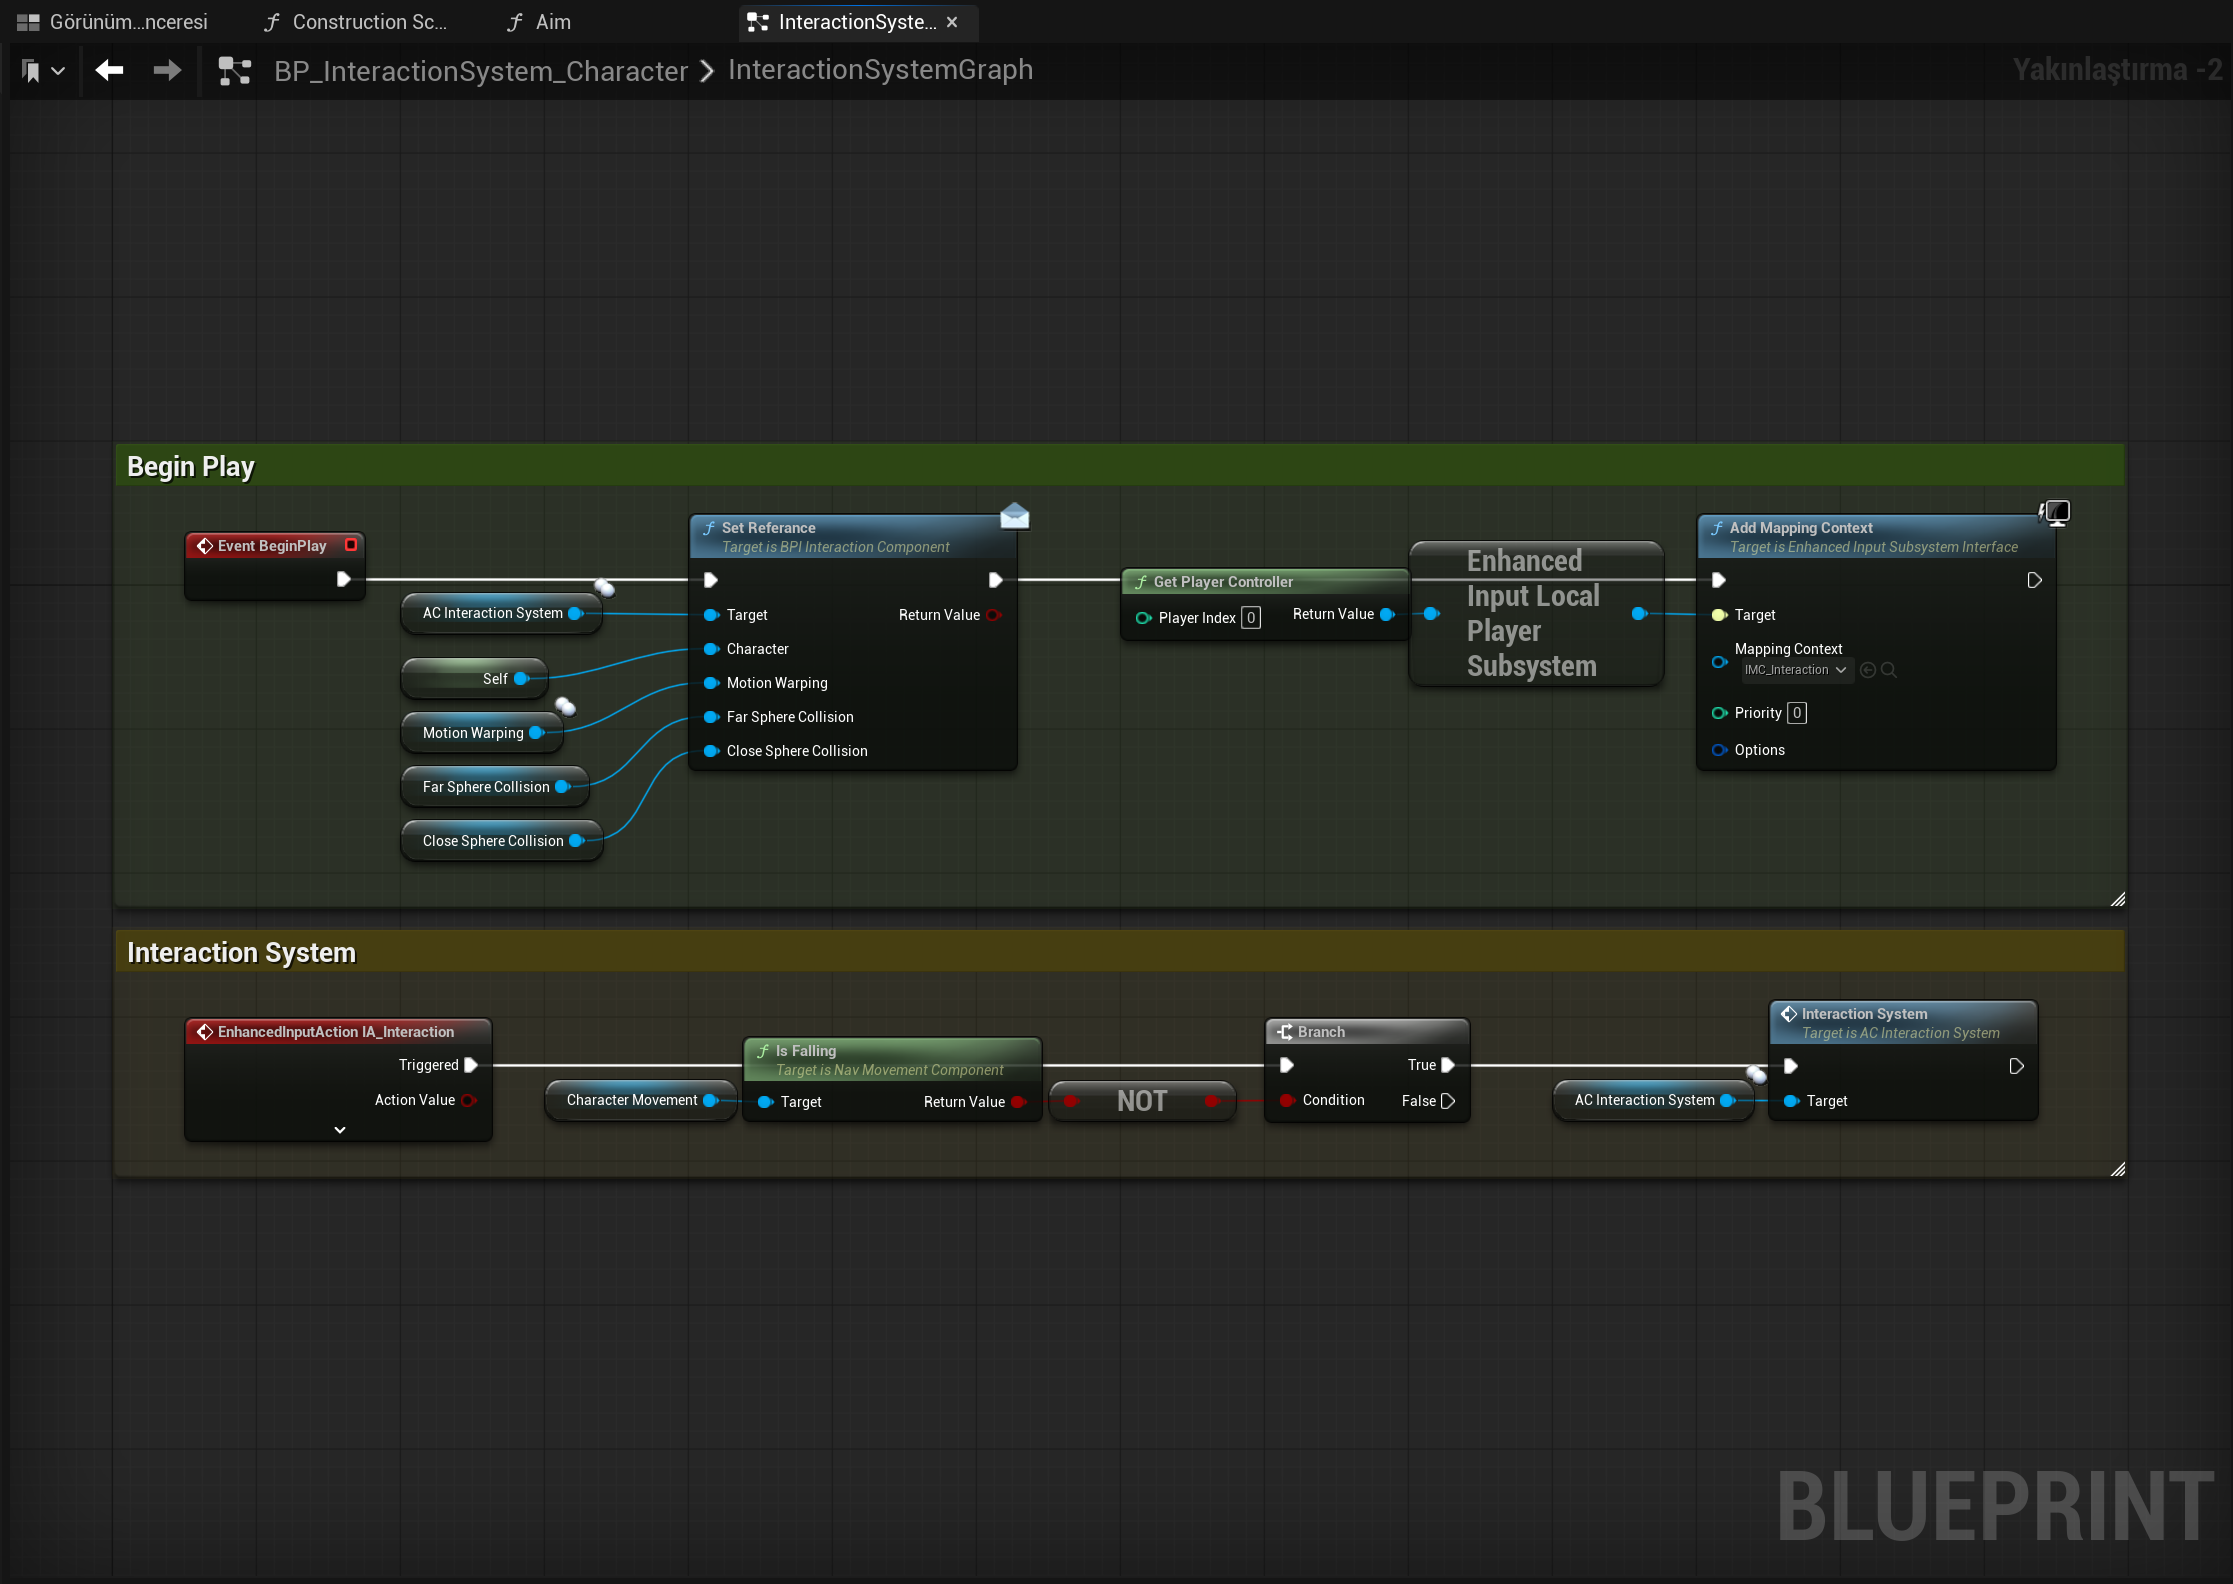Viewport: 2233px width, 1584px height.
Task: Click the Branch True exec pin
Action: [x=1447, y=1065]
